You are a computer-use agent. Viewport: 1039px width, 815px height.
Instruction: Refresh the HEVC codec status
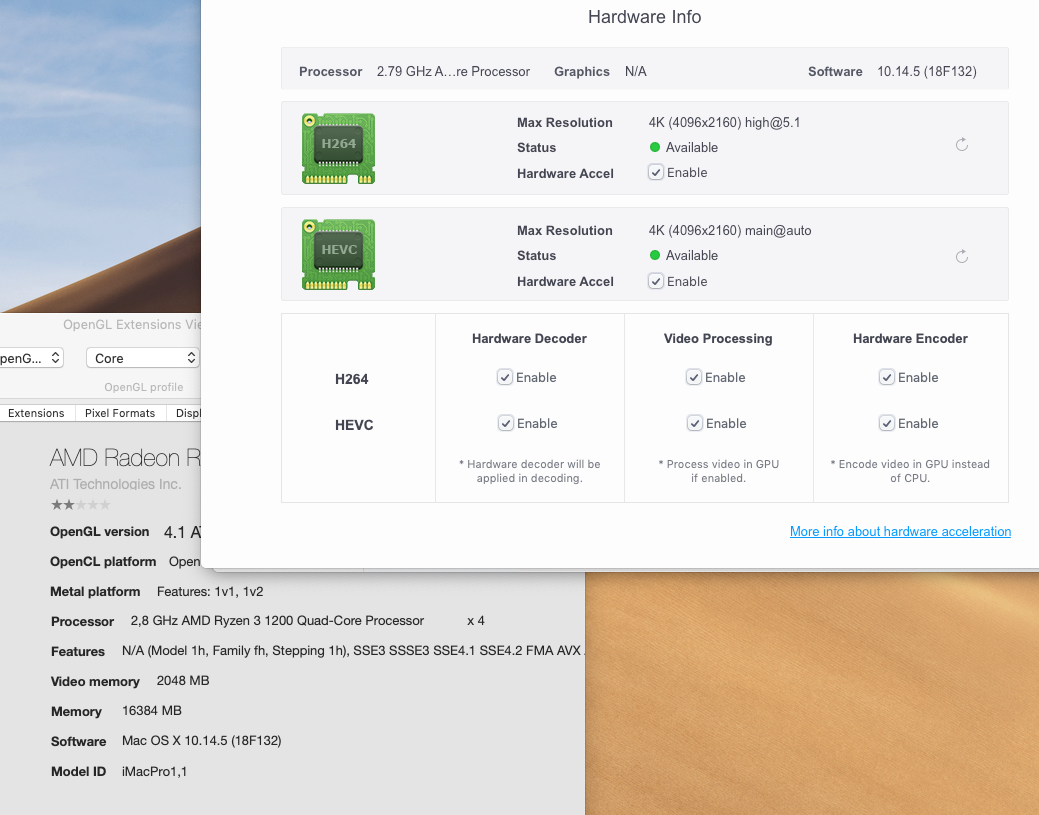click(x=961, y=257)
